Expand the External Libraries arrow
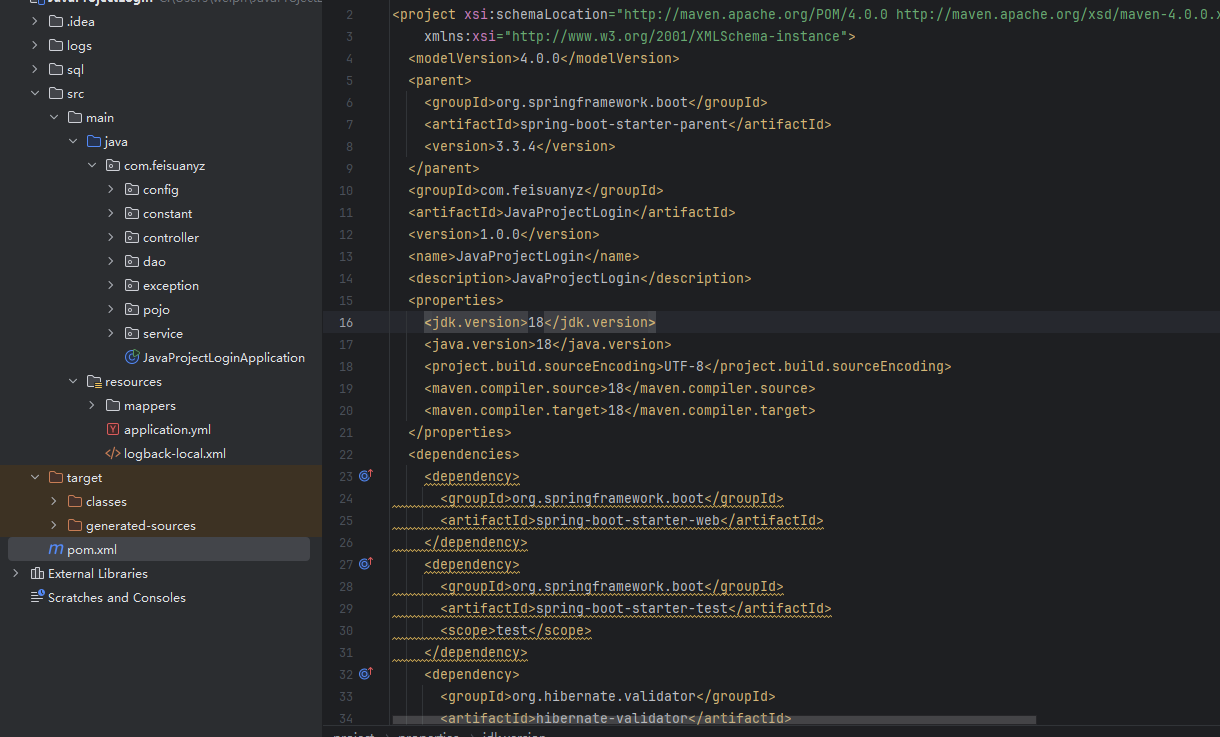The width and height of the screenshot is (1220, 737). pos(15,573)
